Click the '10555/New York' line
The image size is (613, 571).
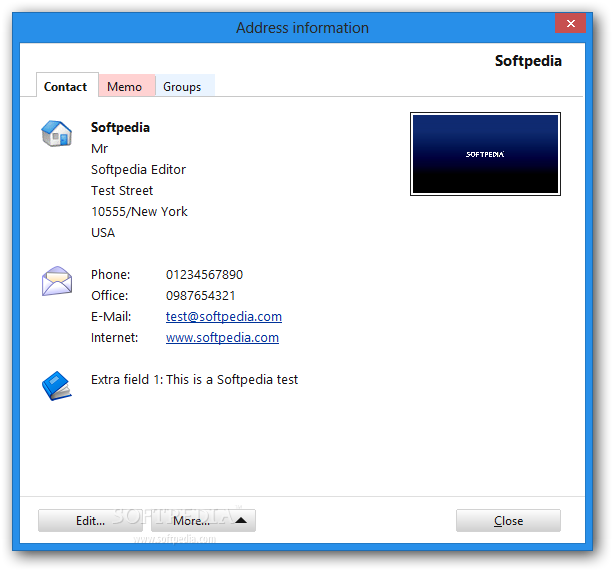point(139,212)
